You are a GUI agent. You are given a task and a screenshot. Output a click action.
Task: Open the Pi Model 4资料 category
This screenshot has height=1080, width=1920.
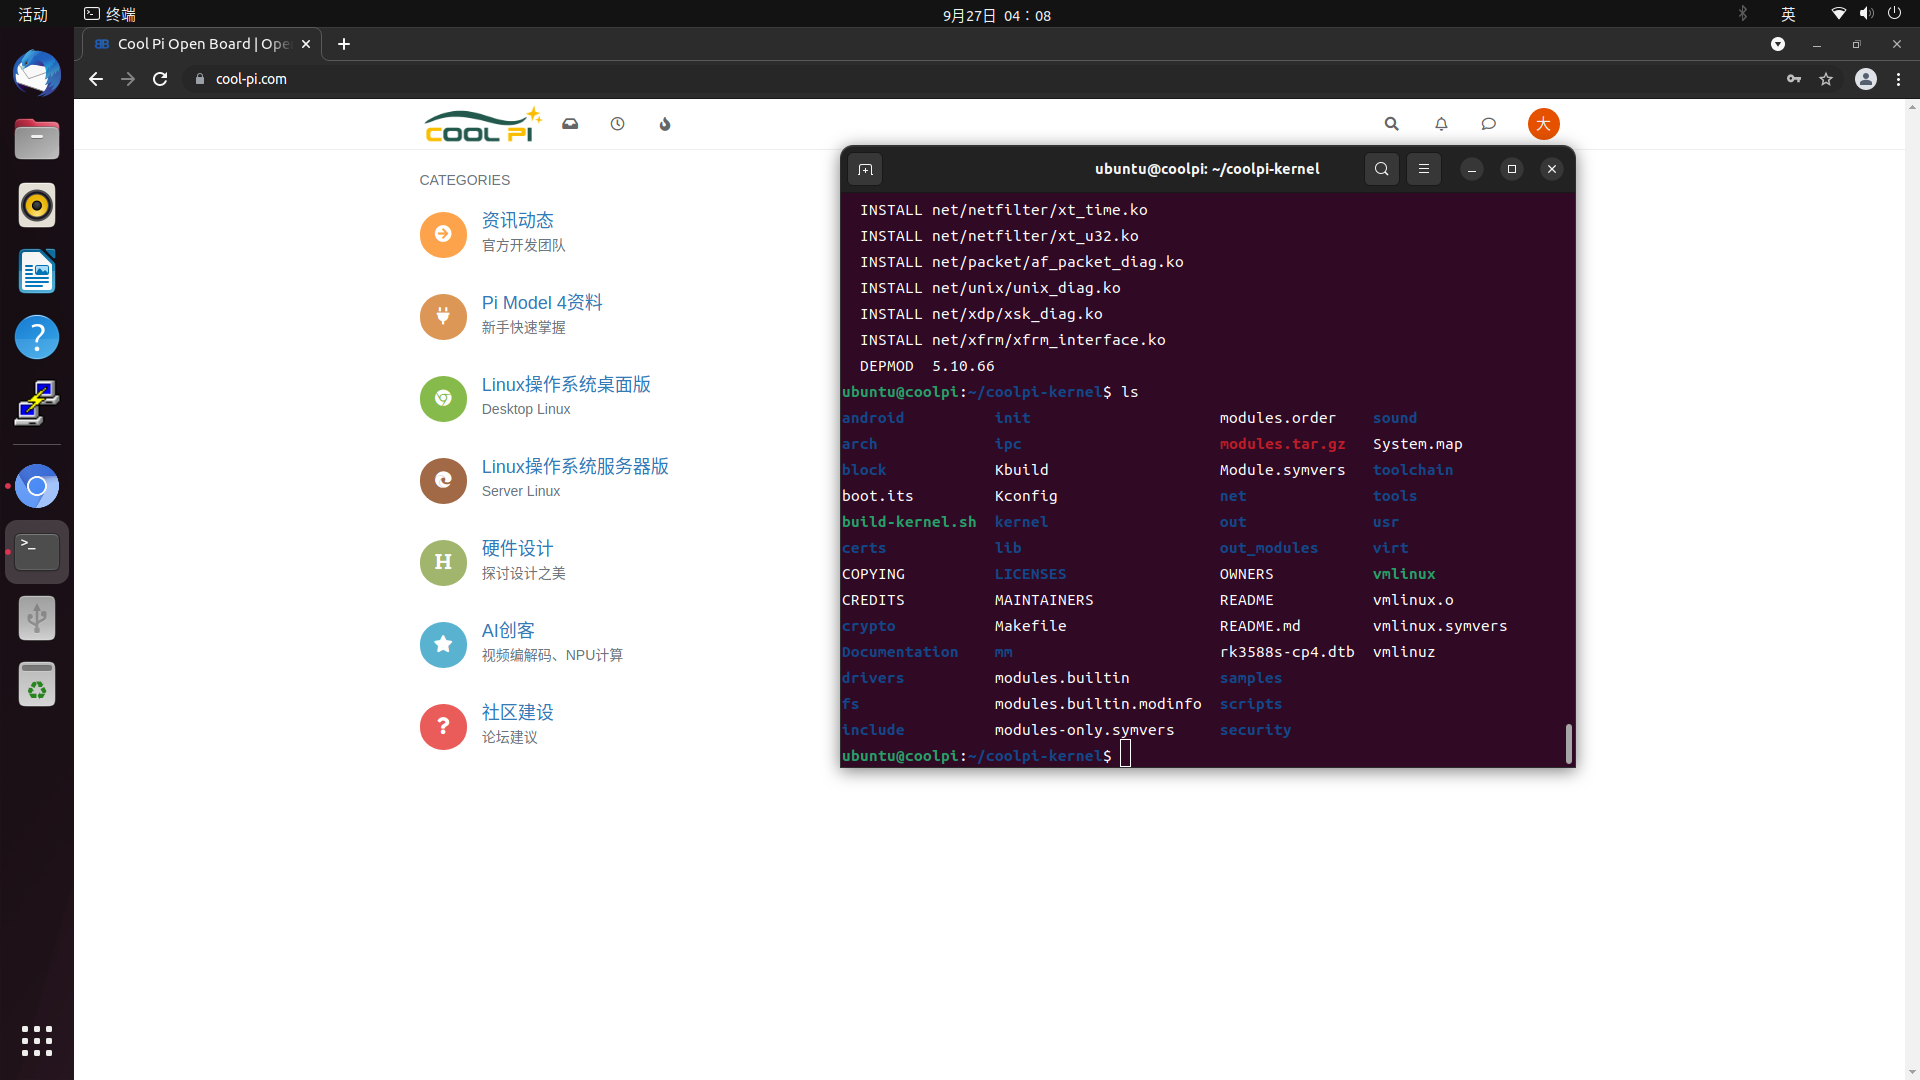(x=542, y=302)
